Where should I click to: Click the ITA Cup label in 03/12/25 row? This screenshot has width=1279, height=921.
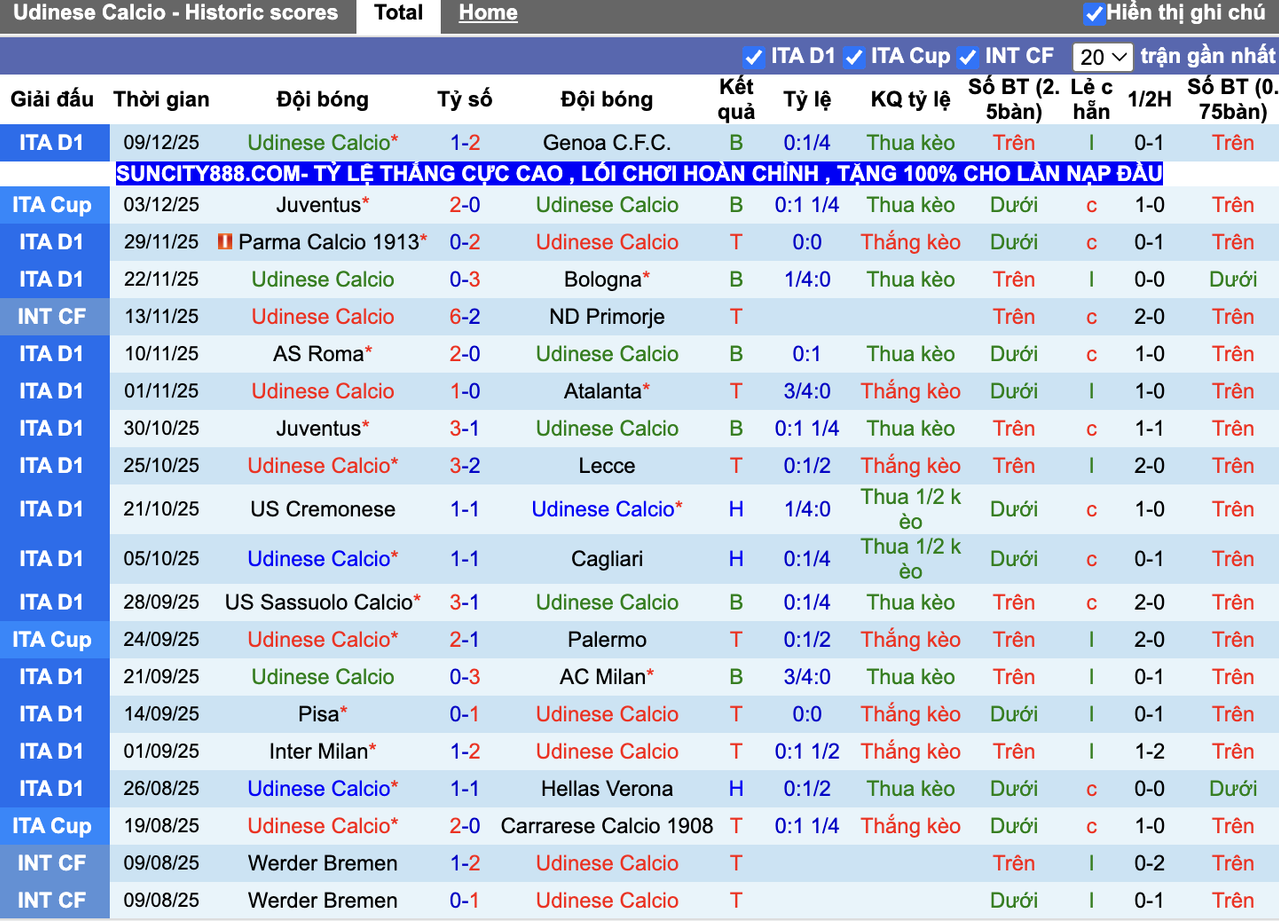51,205
